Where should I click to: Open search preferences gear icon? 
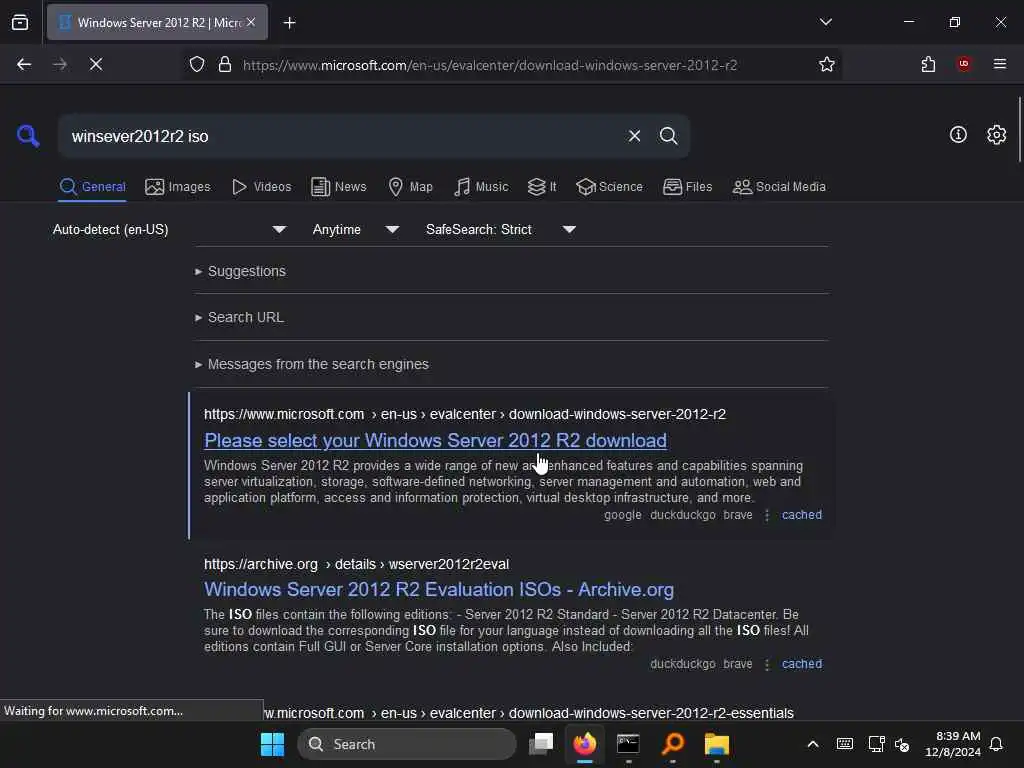point(996,135)
